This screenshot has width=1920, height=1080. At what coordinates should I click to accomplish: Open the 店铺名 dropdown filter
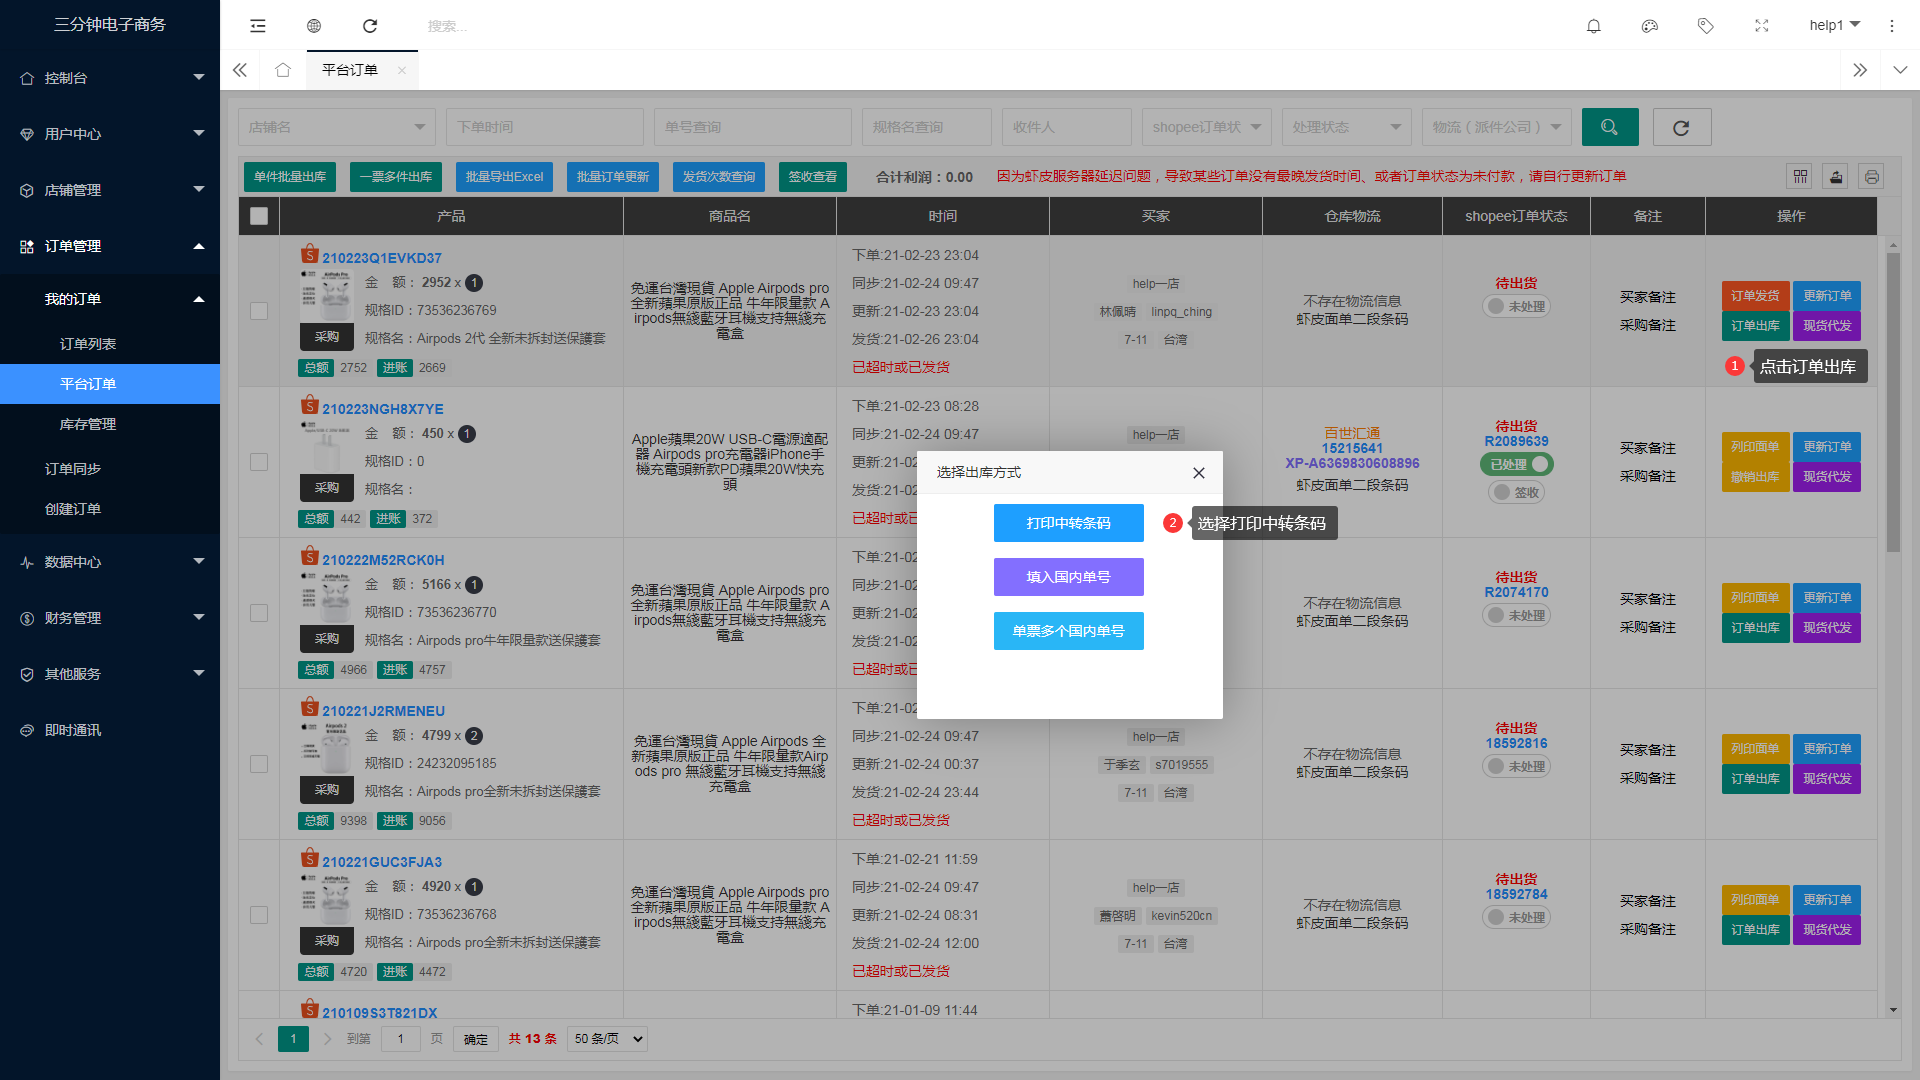point(337,127)
